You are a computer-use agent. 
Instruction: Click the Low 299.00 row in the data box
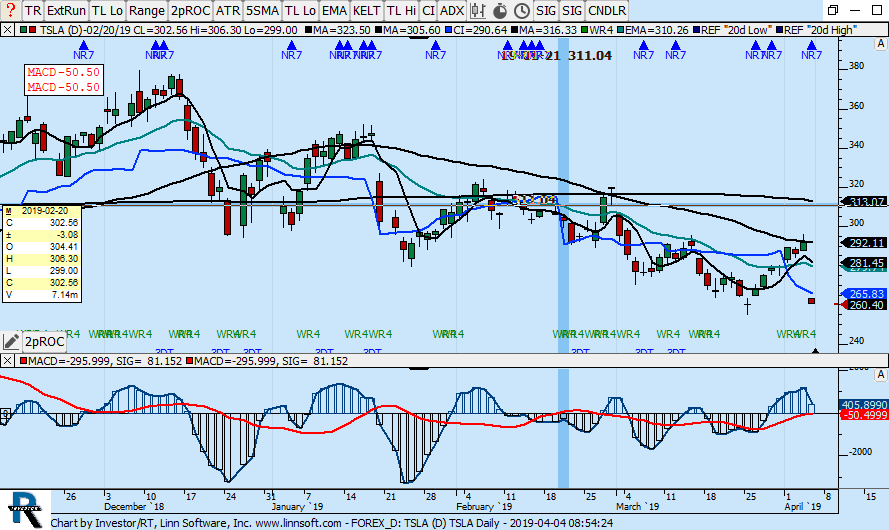point(41,271)
